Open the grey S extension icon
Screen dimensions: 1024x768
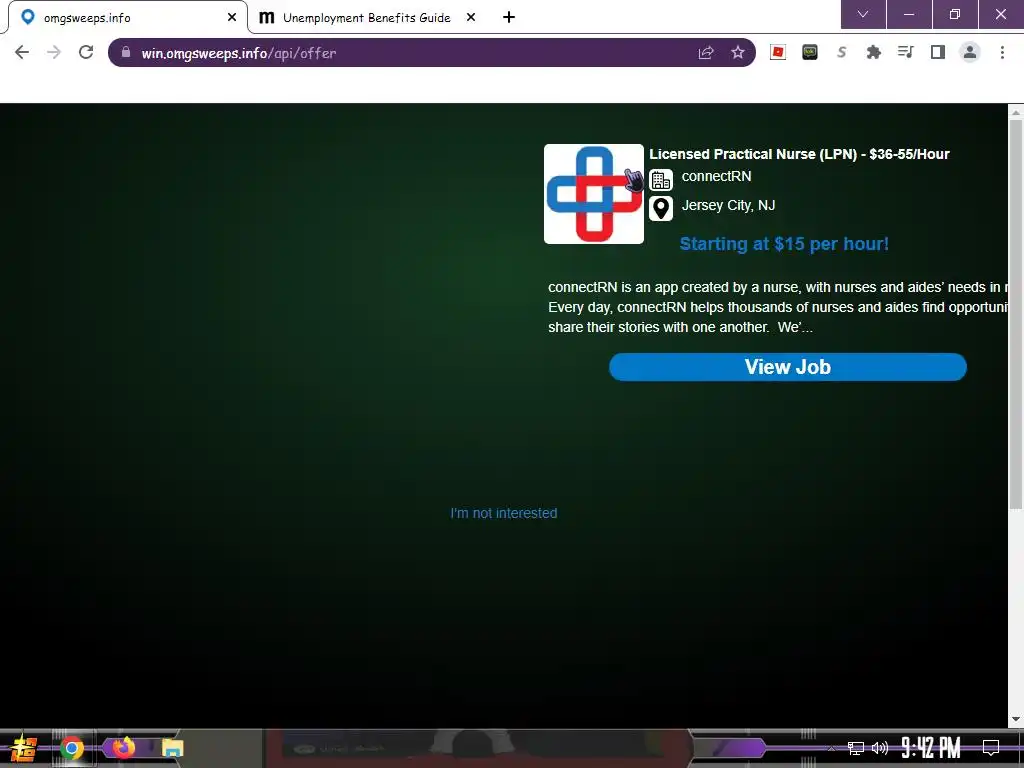pyautogui.click(x=842, y=52)
